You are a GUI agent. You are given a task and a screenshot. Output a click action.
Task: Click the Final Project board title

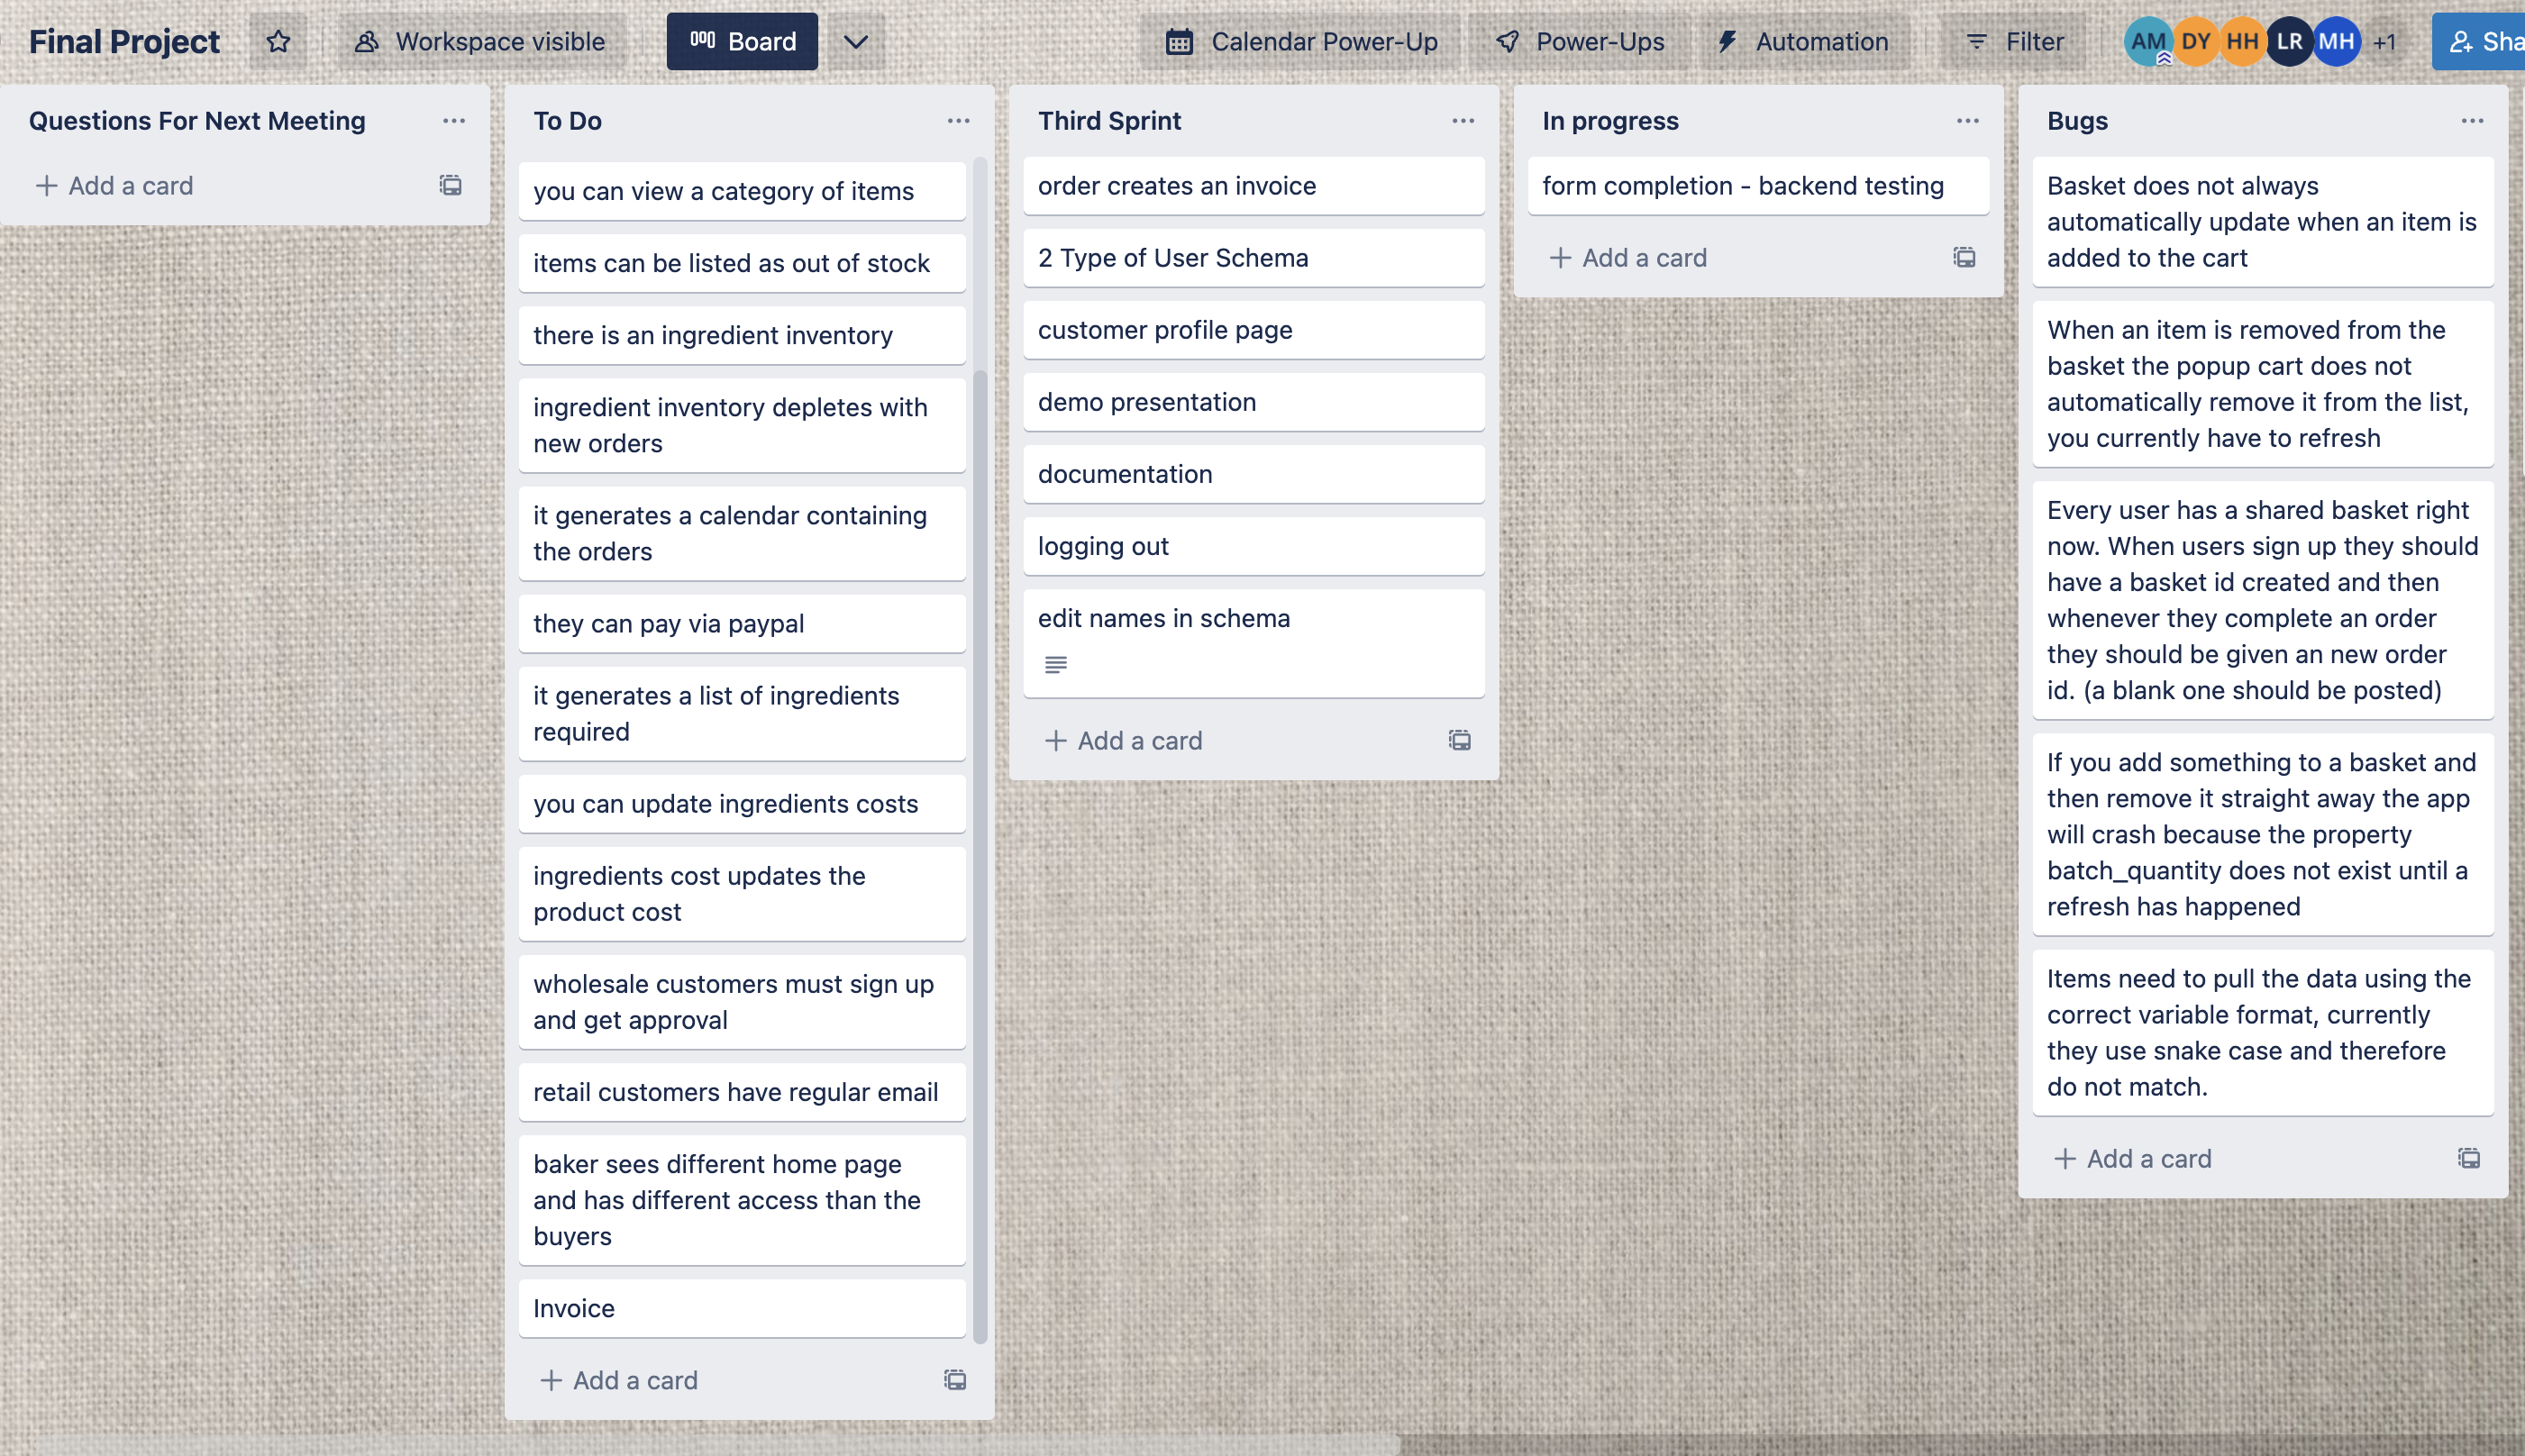124,41
